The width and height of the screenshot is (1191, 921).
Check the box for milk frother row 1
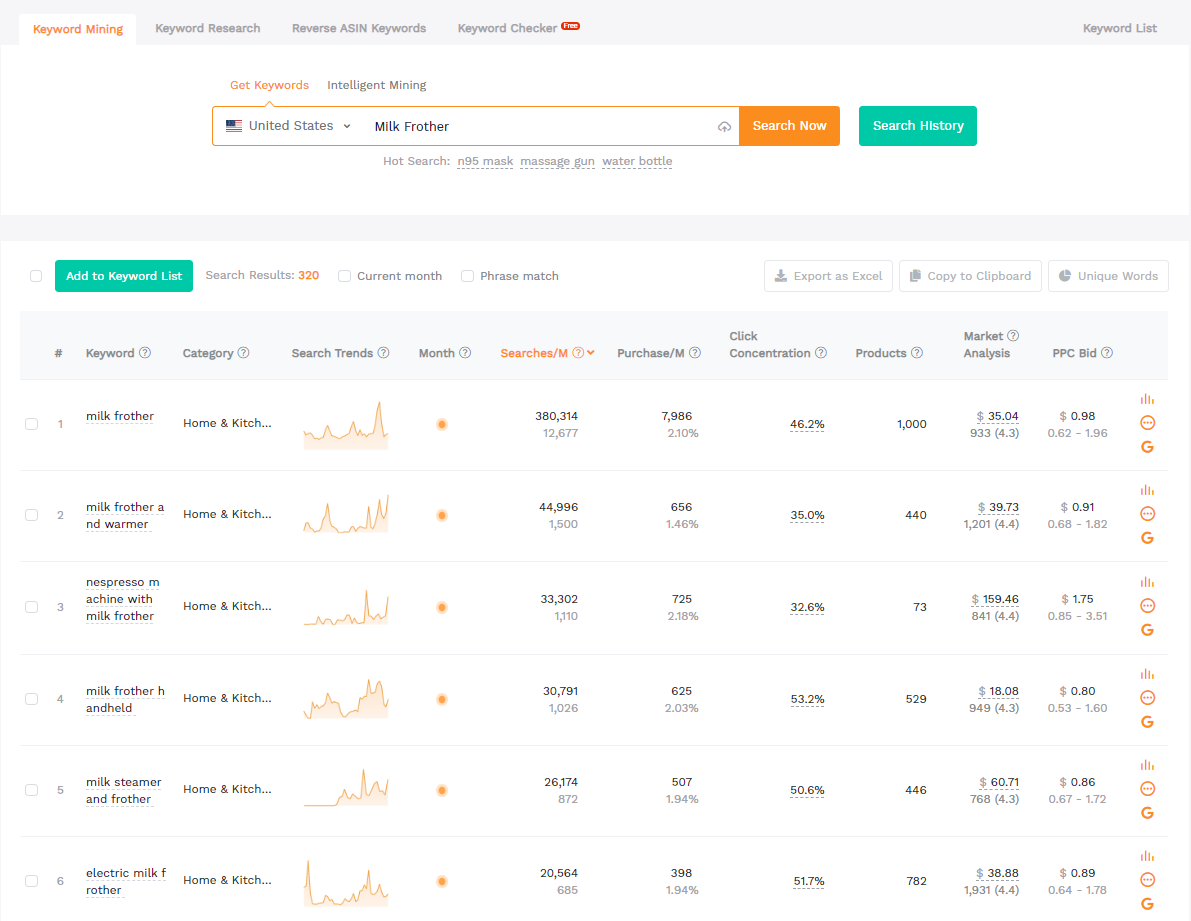(x=32, y=424)
